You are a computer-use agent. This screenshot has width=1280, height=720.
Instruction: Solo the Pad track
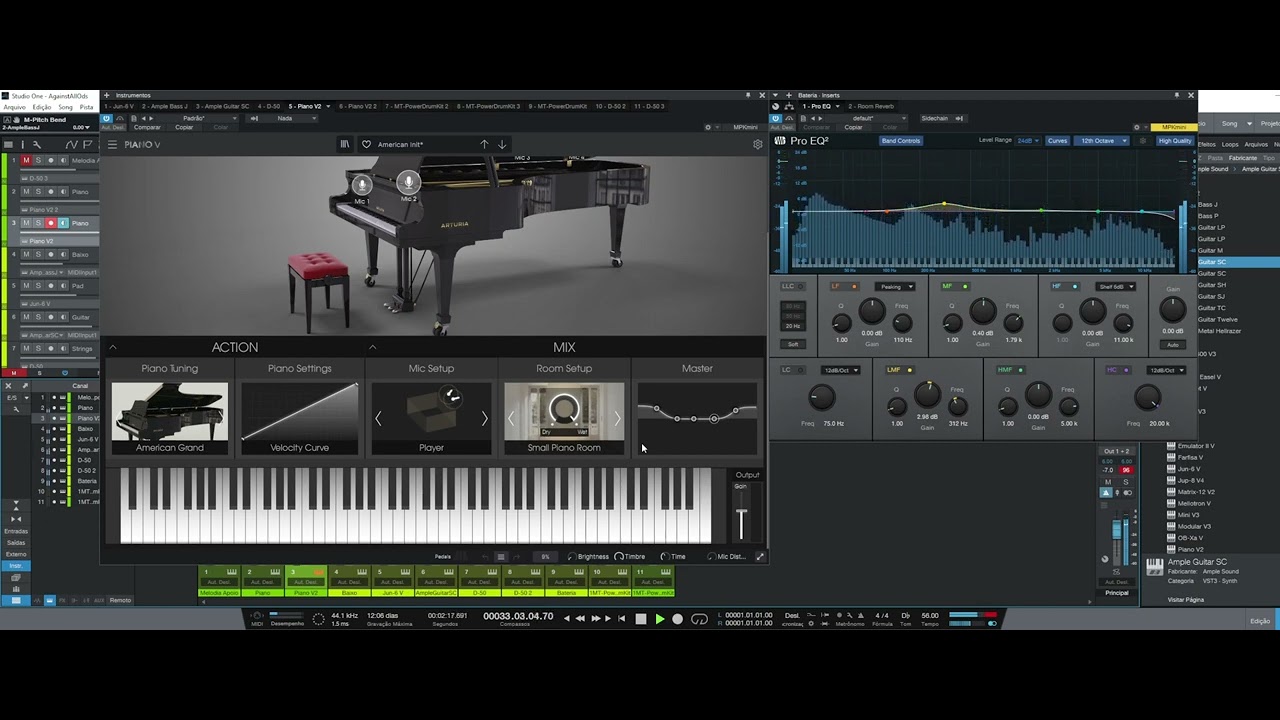point(38,286)
